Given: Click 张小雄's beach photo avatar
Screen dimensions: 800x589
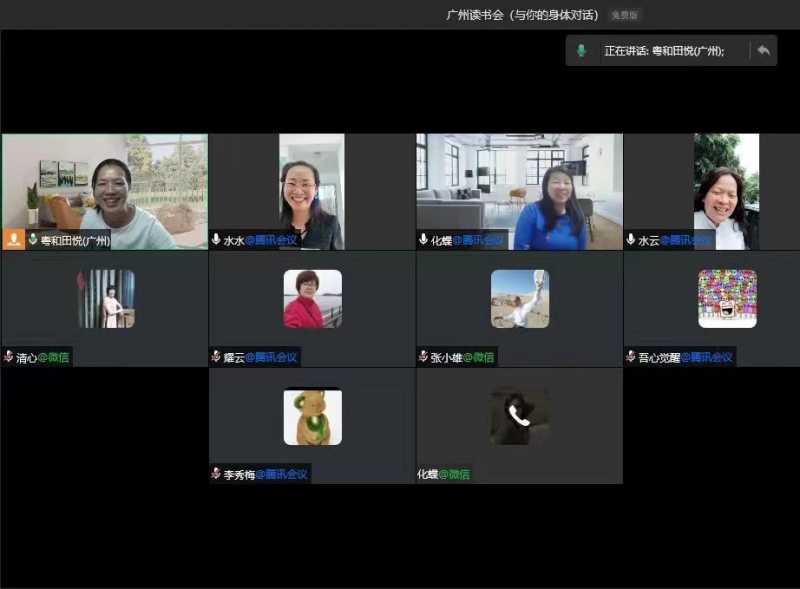Looking at the screenshot, I should [x=519, y=299].
